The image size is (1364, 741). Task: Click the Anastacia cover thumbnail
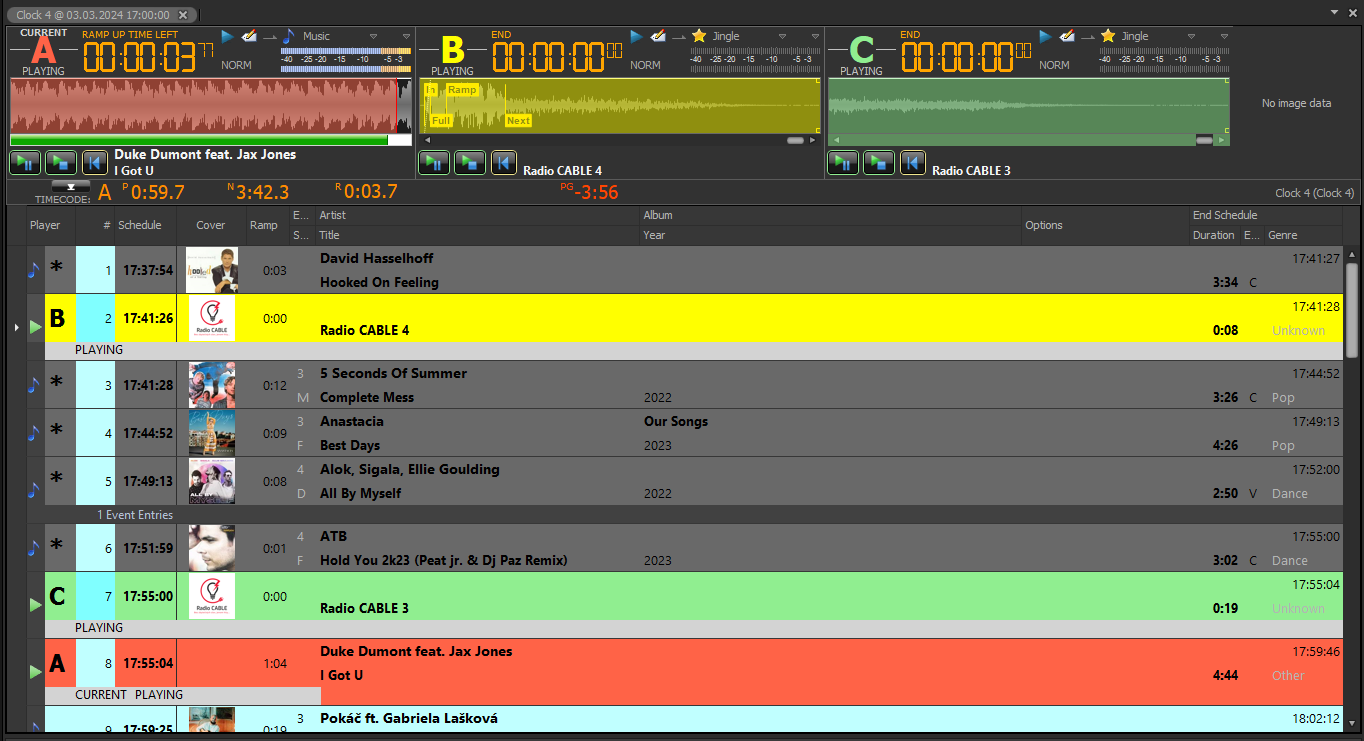point(211,433)
